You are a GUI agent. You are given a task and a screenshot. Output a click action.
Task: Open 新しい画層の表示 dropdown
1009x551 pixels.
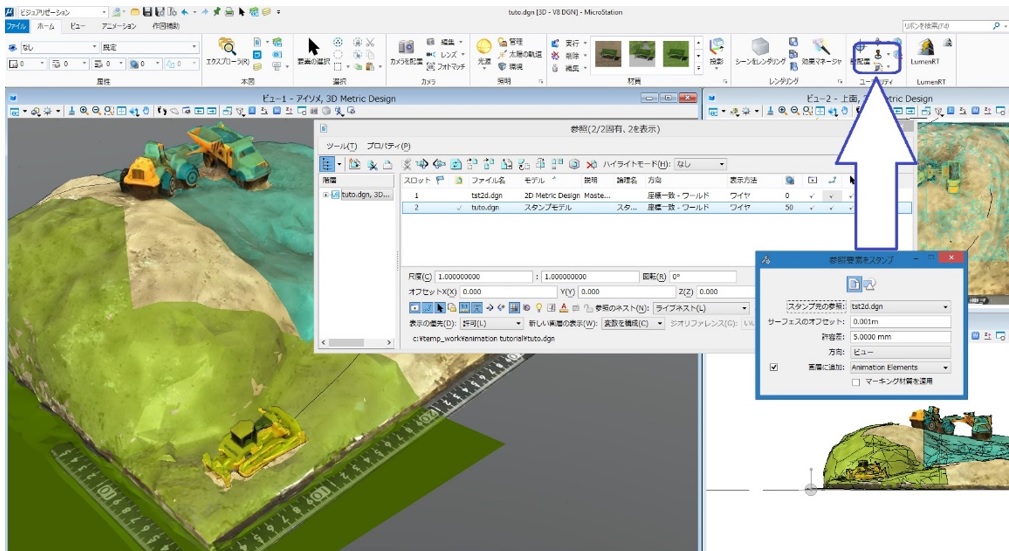pos(633,323)
